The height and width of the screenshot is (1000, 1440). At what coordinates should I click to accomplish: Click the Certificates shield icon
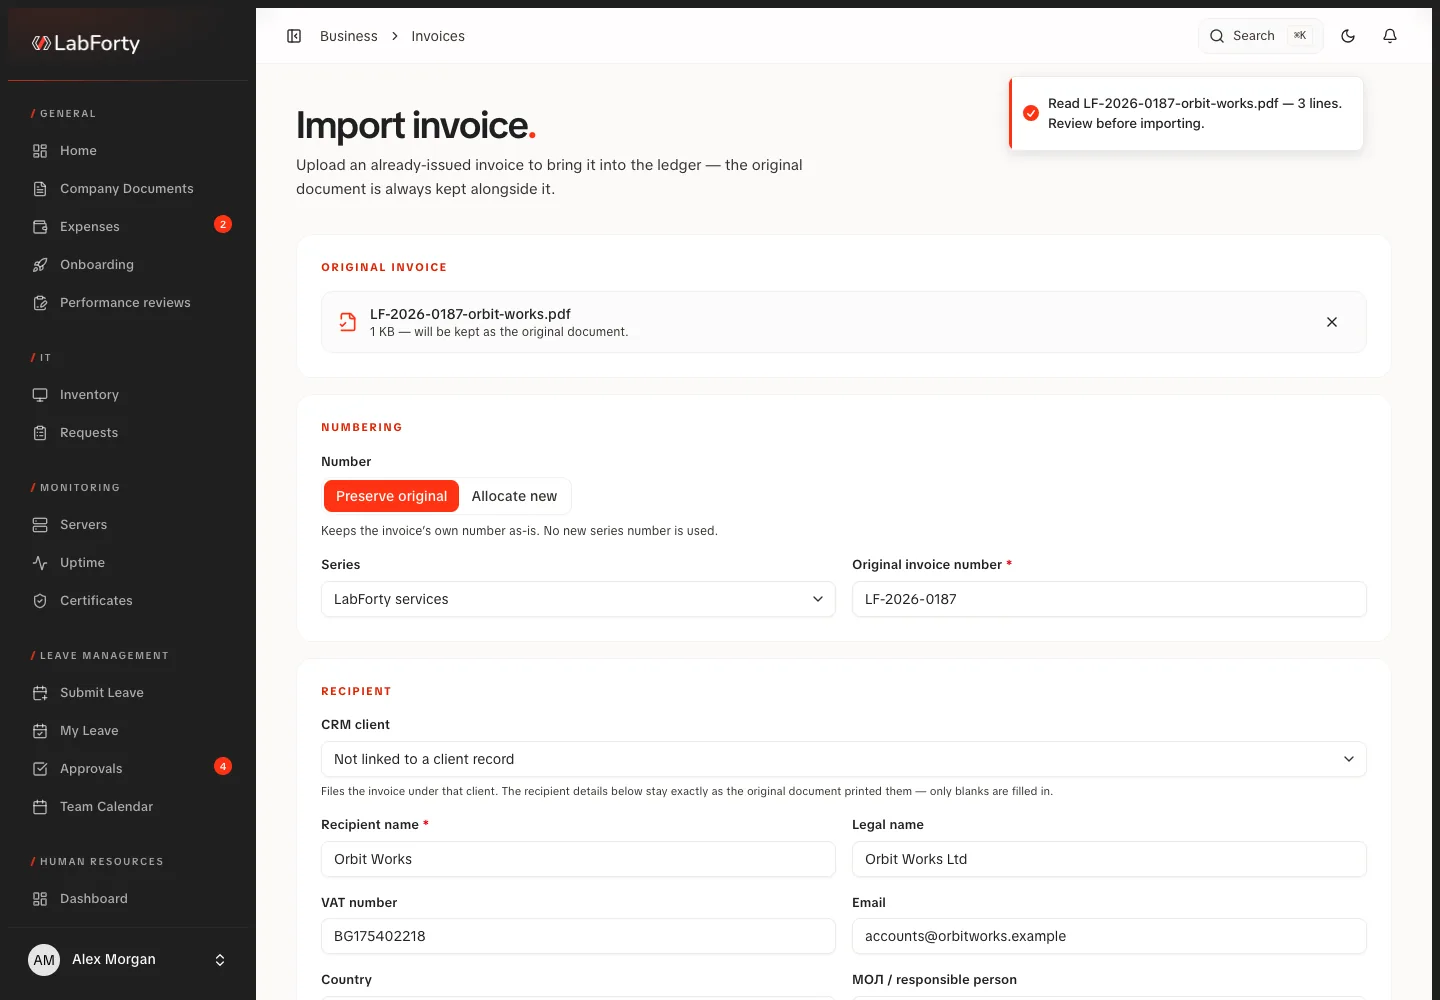click(x=40, y=601)
